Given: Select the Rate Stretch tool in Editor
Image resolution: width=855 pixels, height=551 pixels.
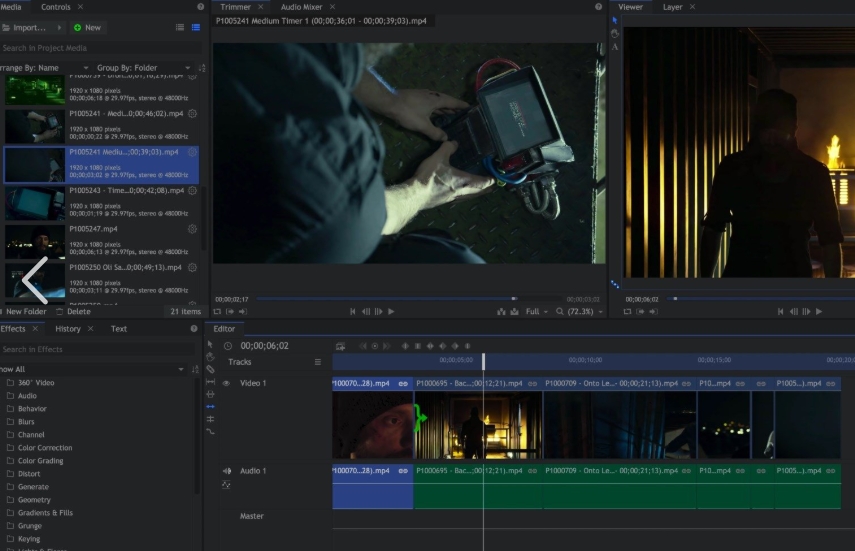Looking at the screenshot, I should pyautogui.click(x=210, y=431).
